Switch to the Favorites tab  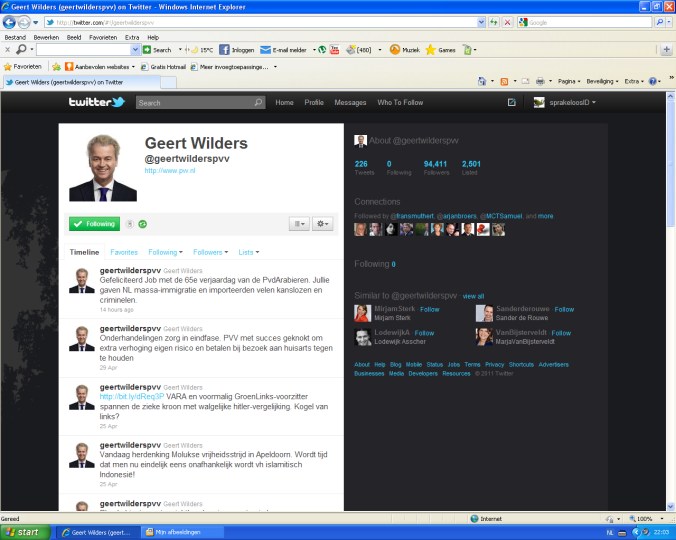point(124,252)
